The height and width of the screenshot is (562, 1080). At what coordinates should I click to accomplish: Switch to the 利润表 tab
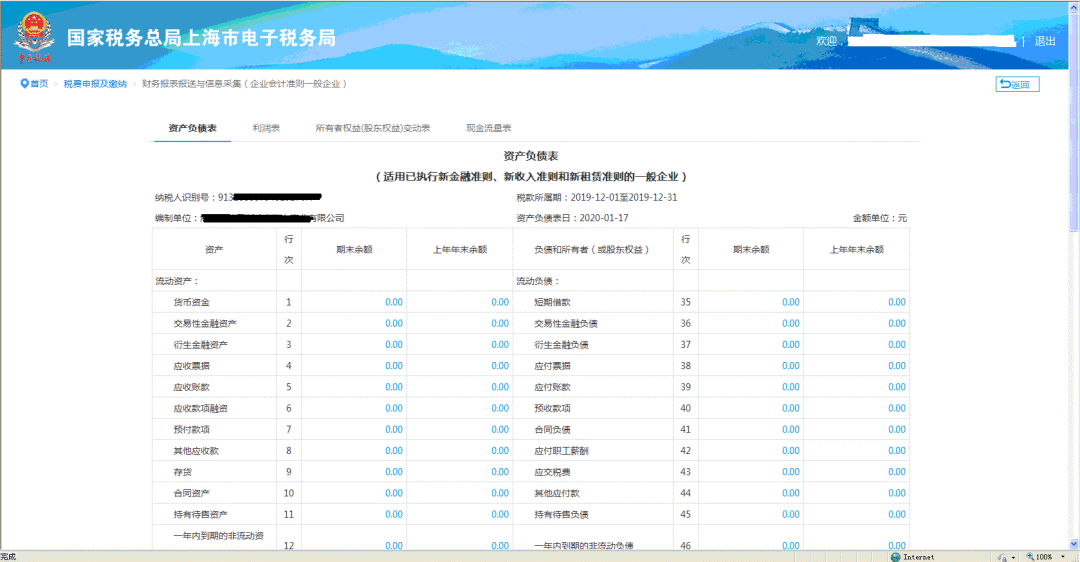pos(266,128)
